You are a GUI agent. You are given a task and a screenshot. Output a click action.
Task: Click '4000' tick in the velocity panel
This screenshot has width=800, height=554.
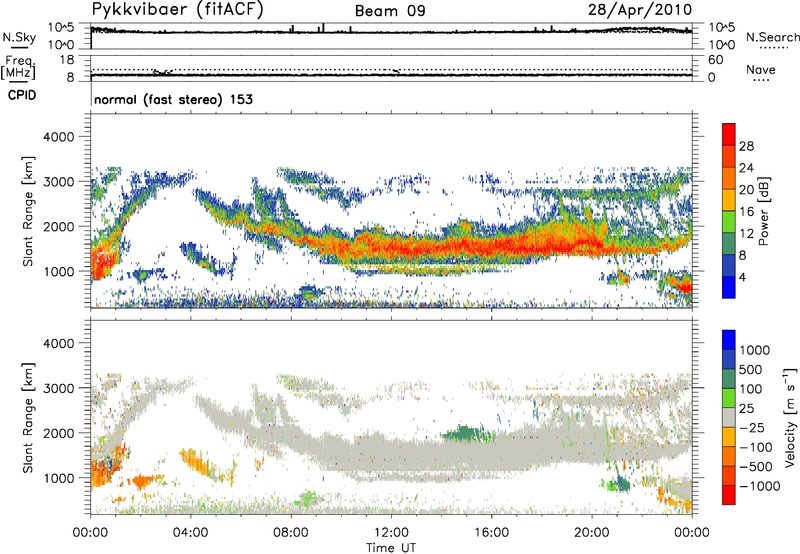(x=58, y=343)
